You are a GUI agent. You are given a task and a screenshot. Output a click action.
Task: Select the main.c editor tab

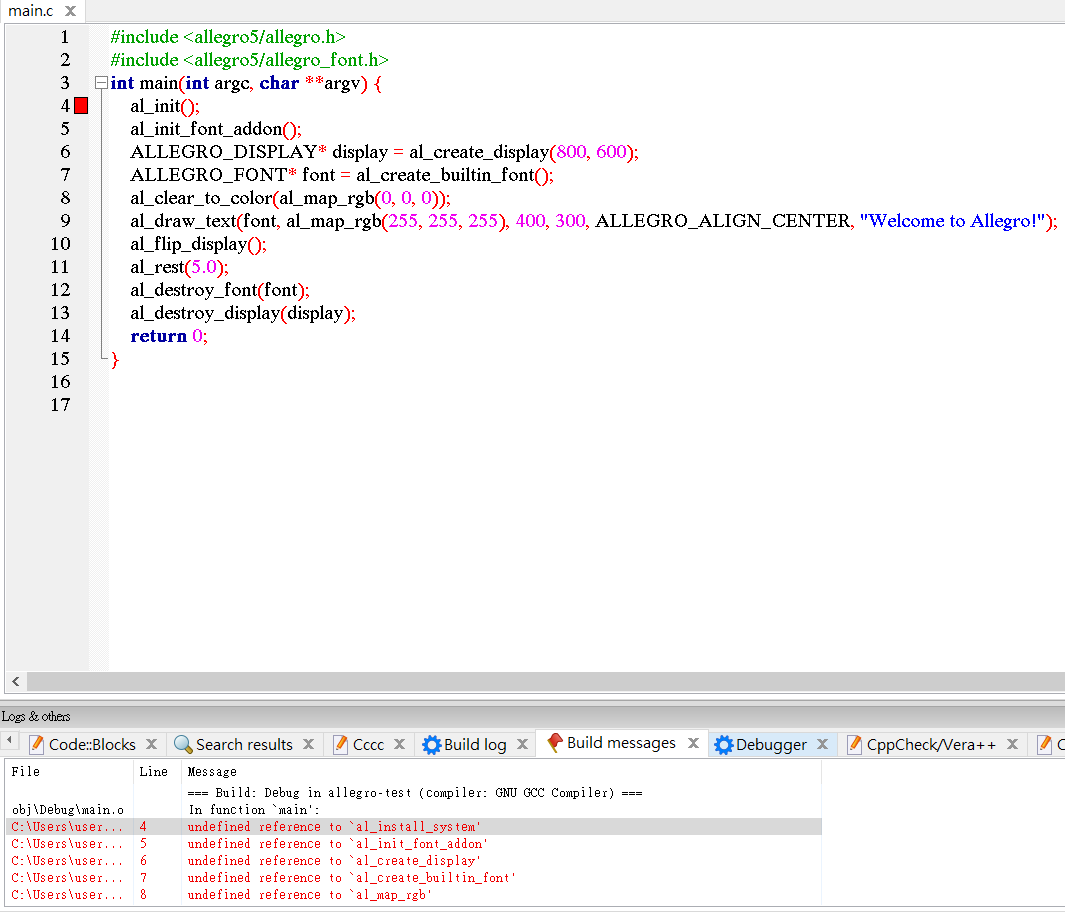(30, 11)
